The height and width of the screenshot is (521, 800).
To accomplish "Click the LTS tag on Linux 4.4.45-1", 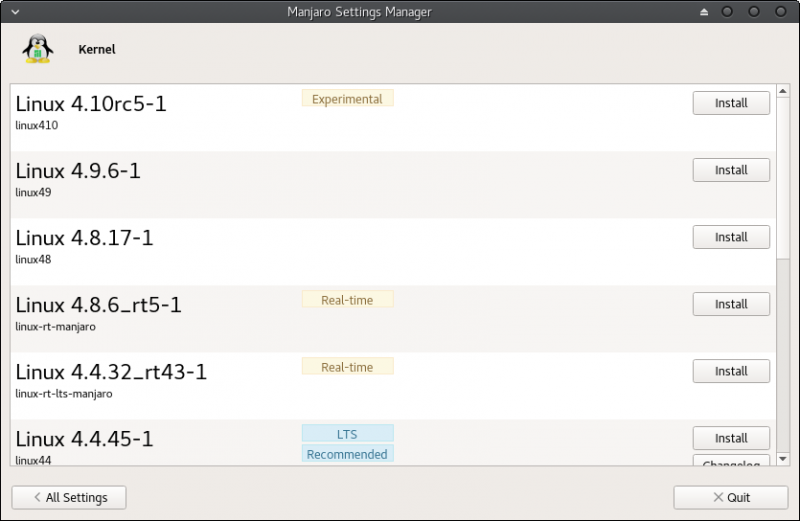I will pyautogui.click(x=347, y=433).
